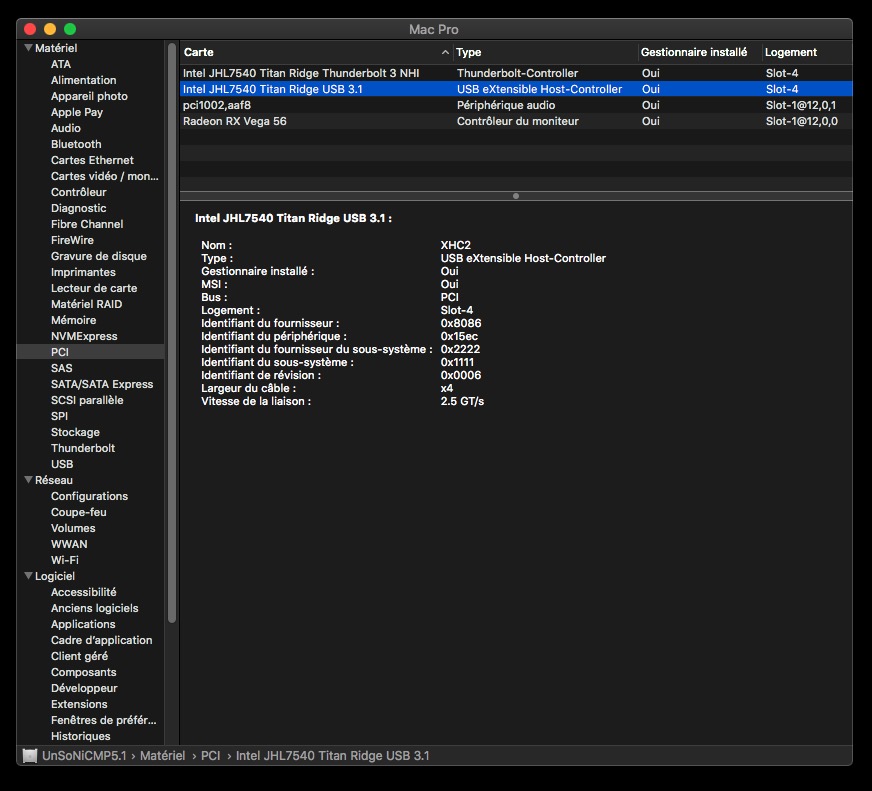The height and width of the screenshot is (791, 872).
Task: Select Appareil photo in sidebar
Action: point(89,96)
